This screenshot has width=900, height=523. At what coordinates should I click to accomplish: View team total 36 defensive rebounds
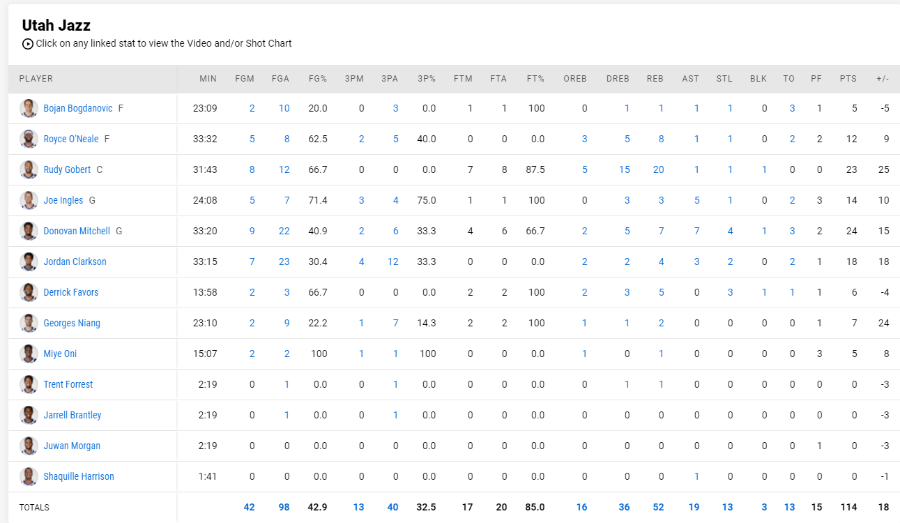tap(624, 507)
